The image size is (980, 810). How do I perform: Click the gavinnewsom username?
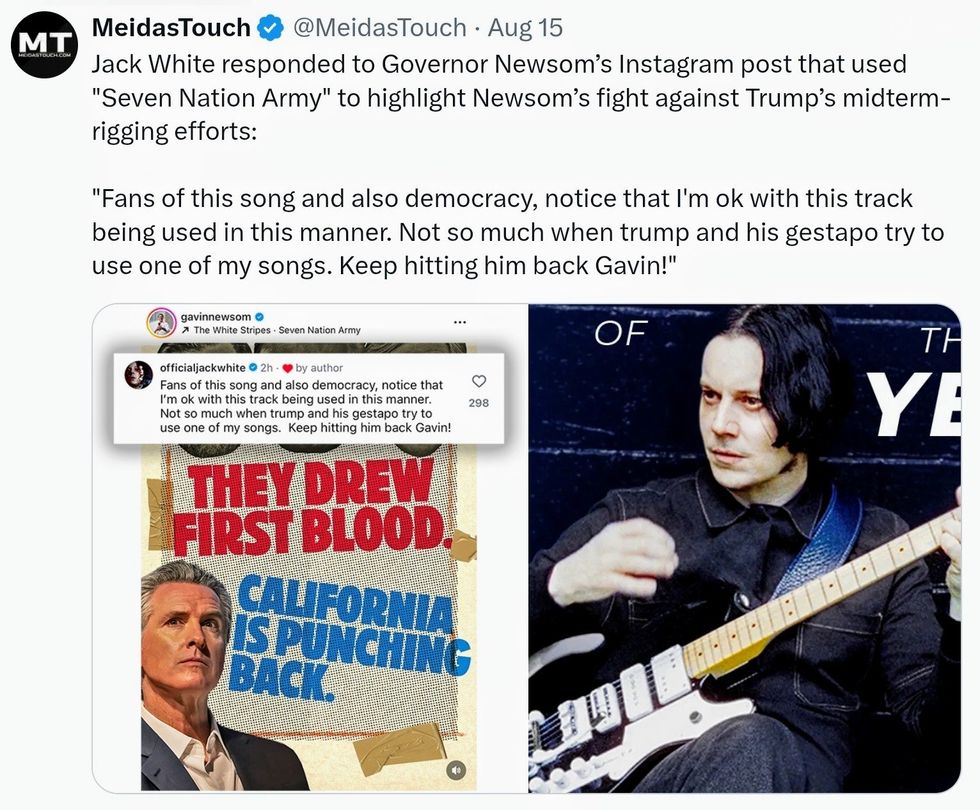coord(216,316)
